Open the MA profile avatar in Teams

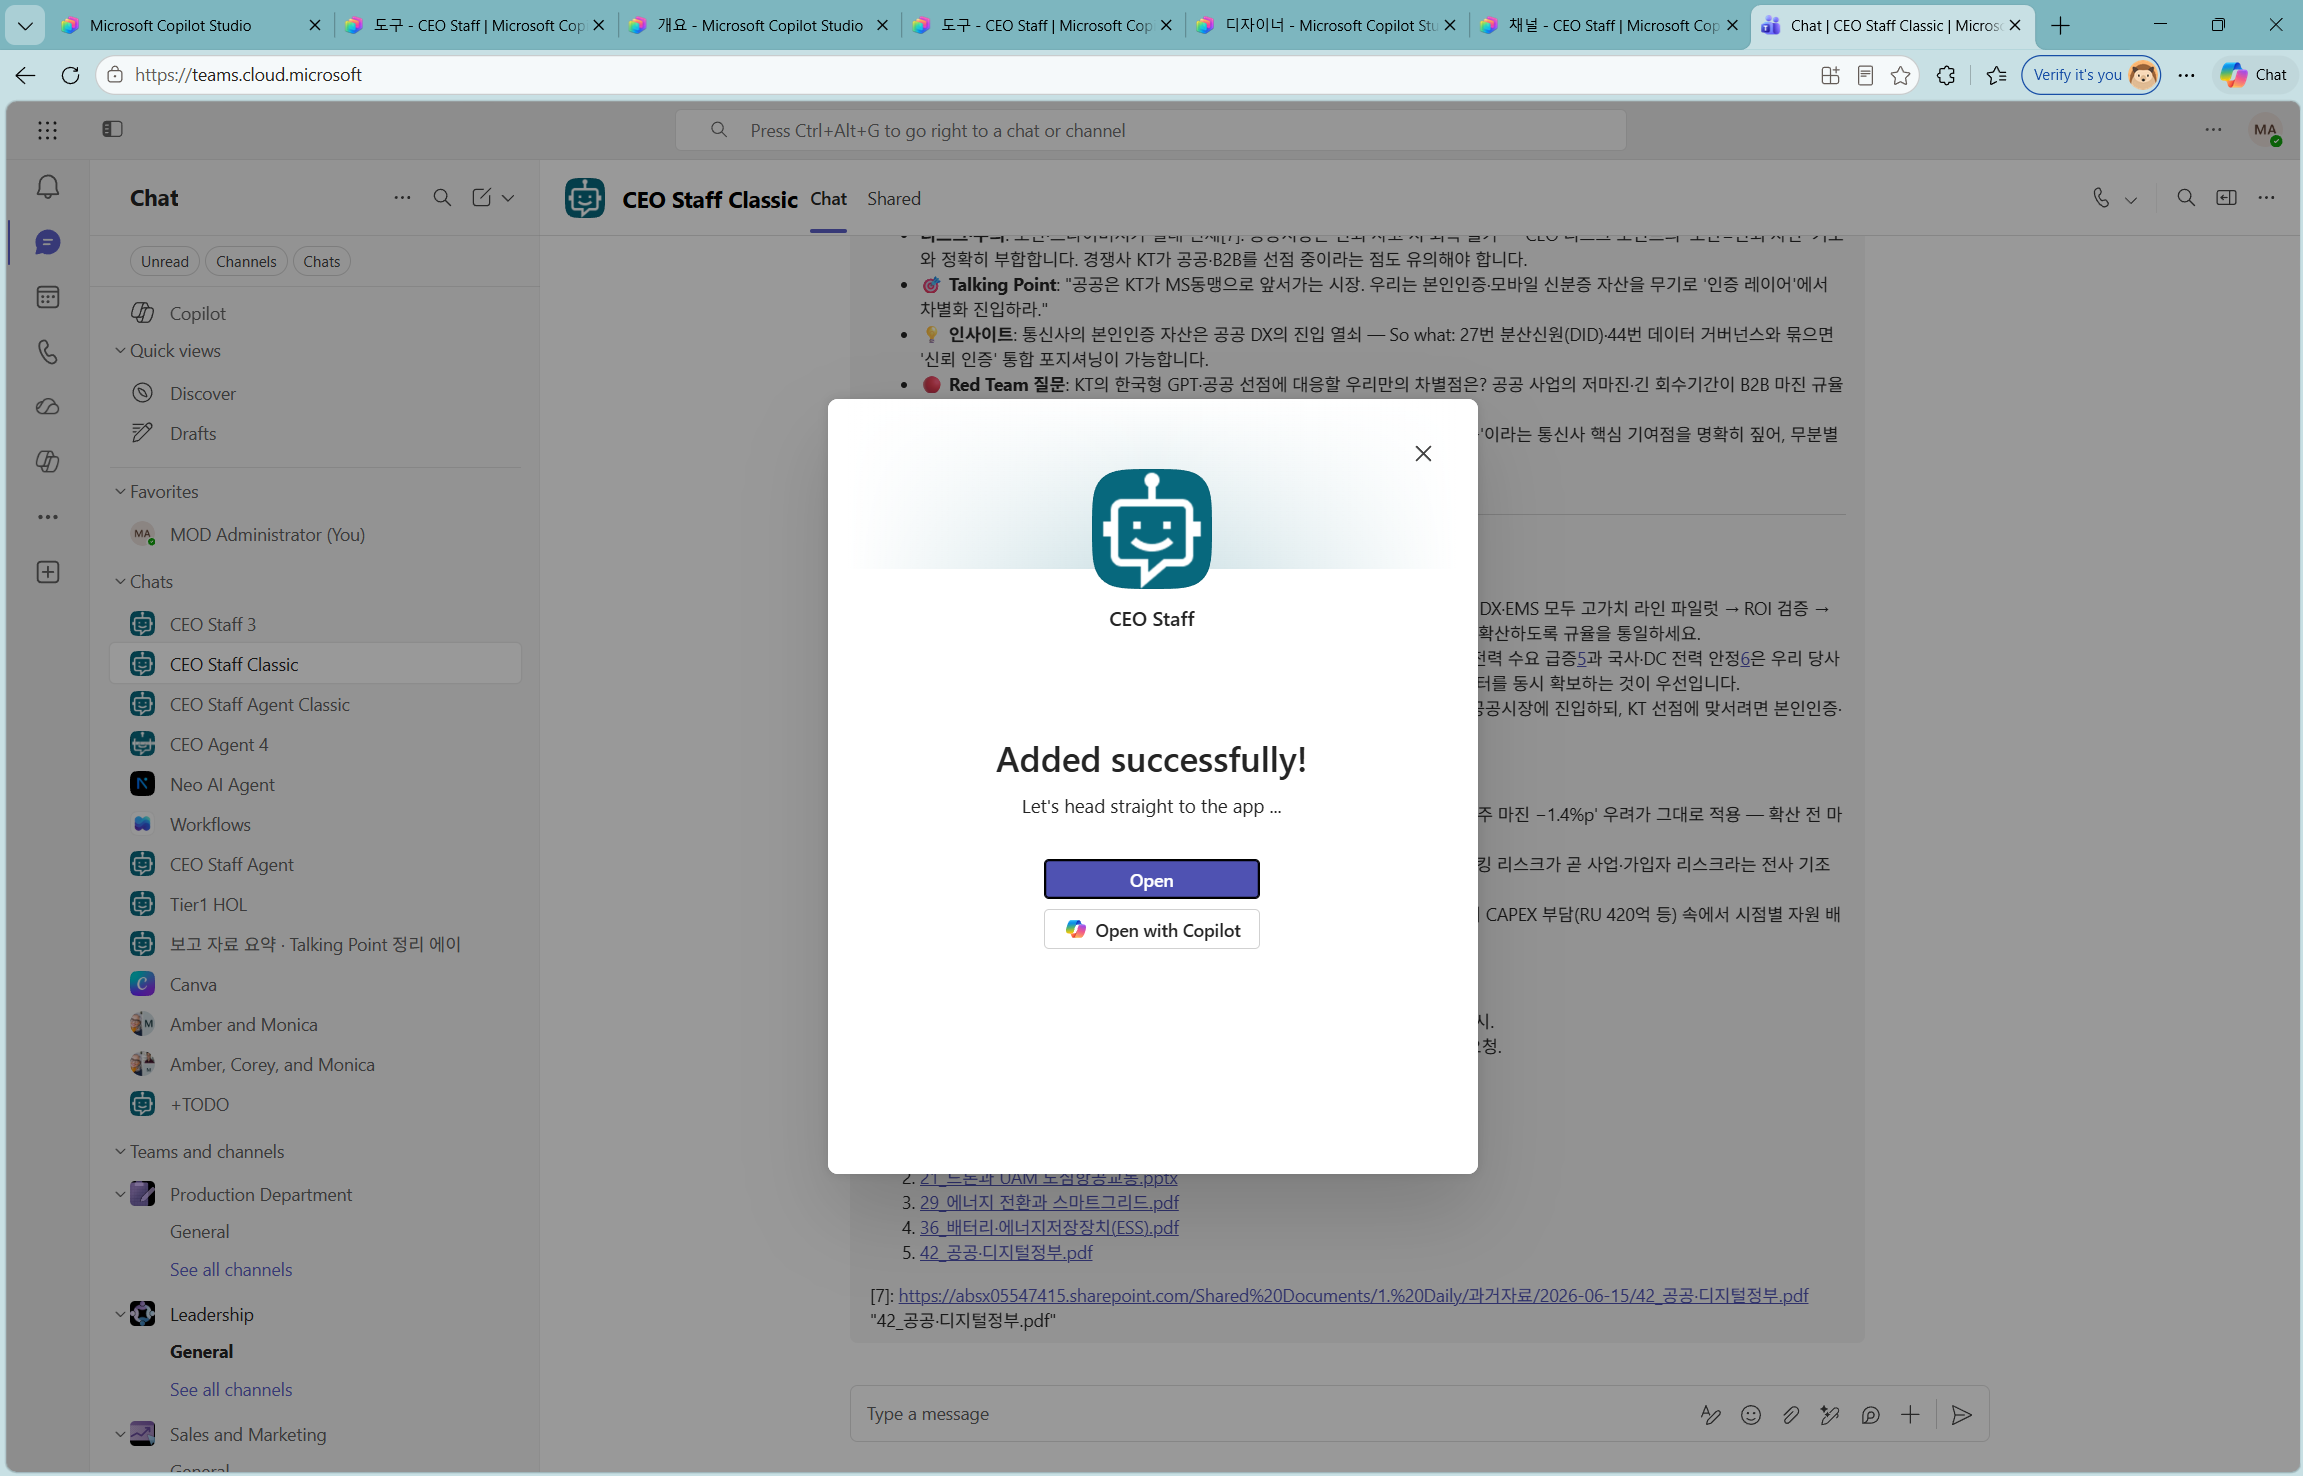2265,130
